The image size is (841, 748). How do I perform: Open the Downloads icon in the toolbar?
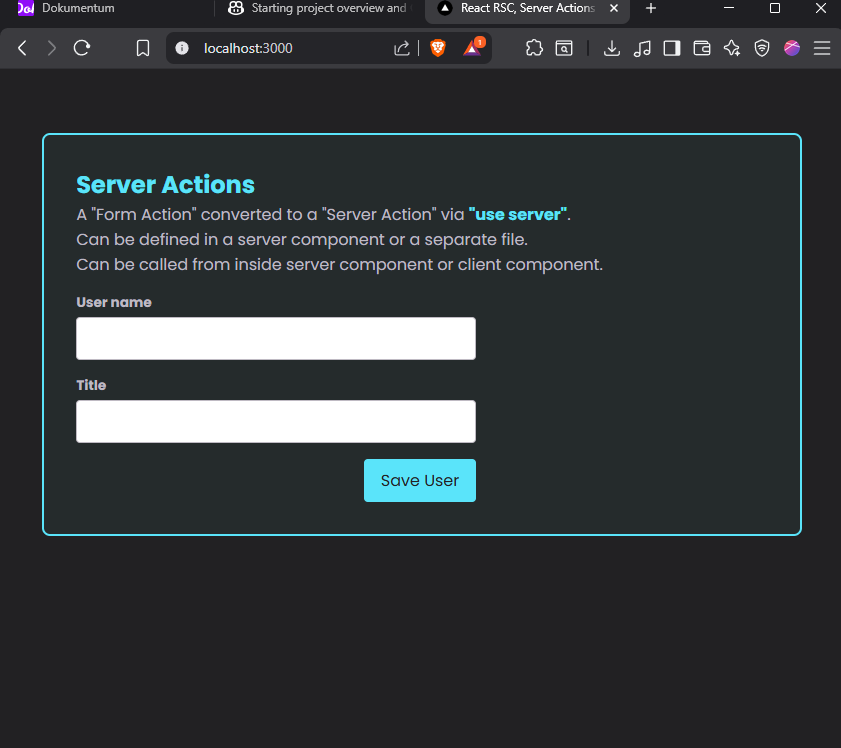coord(612,47)
